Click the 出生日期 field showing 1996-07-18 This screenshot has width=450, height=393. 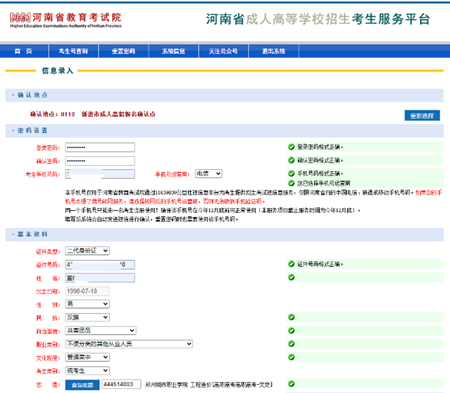tap(87, 291)
